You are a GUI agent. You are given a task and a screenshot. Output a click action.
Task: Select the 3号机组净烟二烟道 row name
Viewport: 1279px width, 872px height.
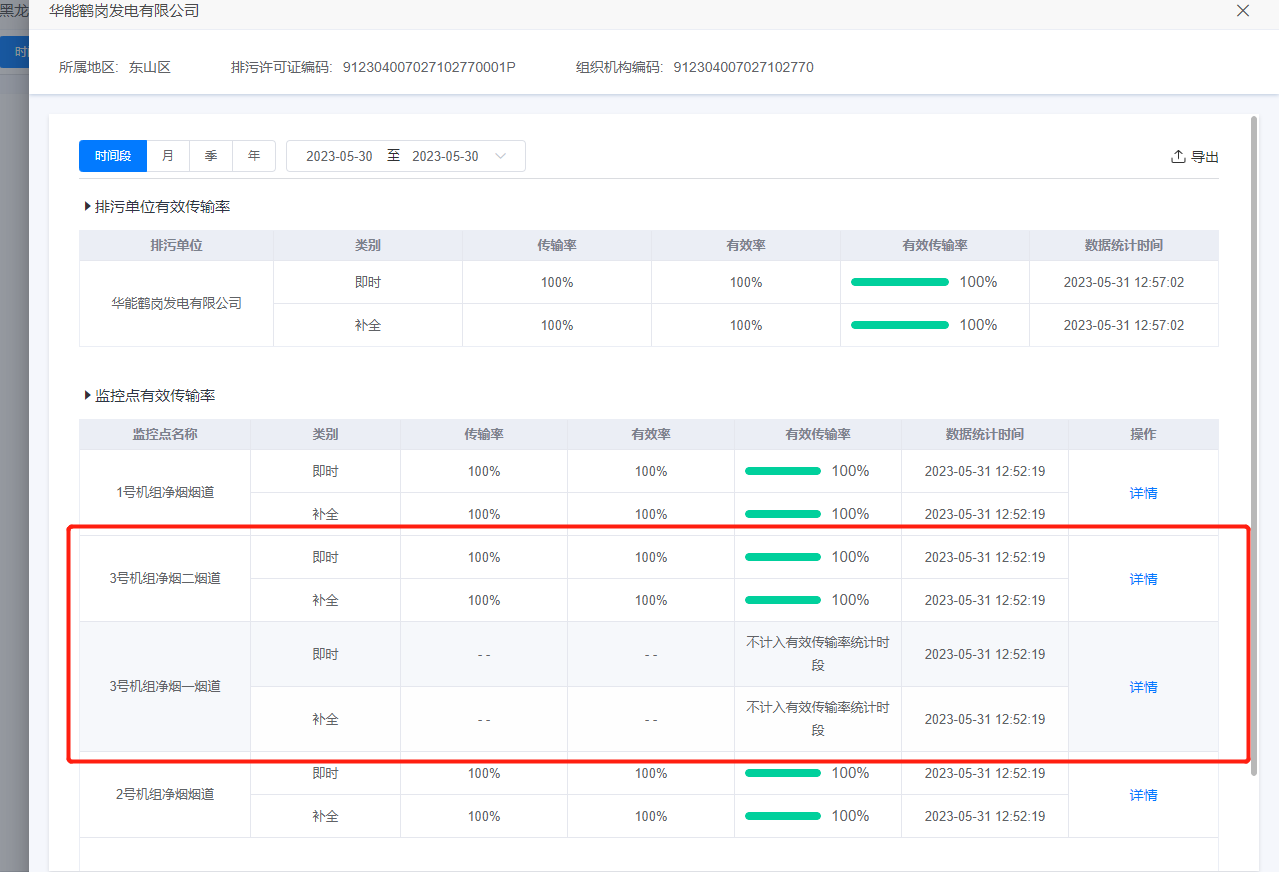(165, 578)
